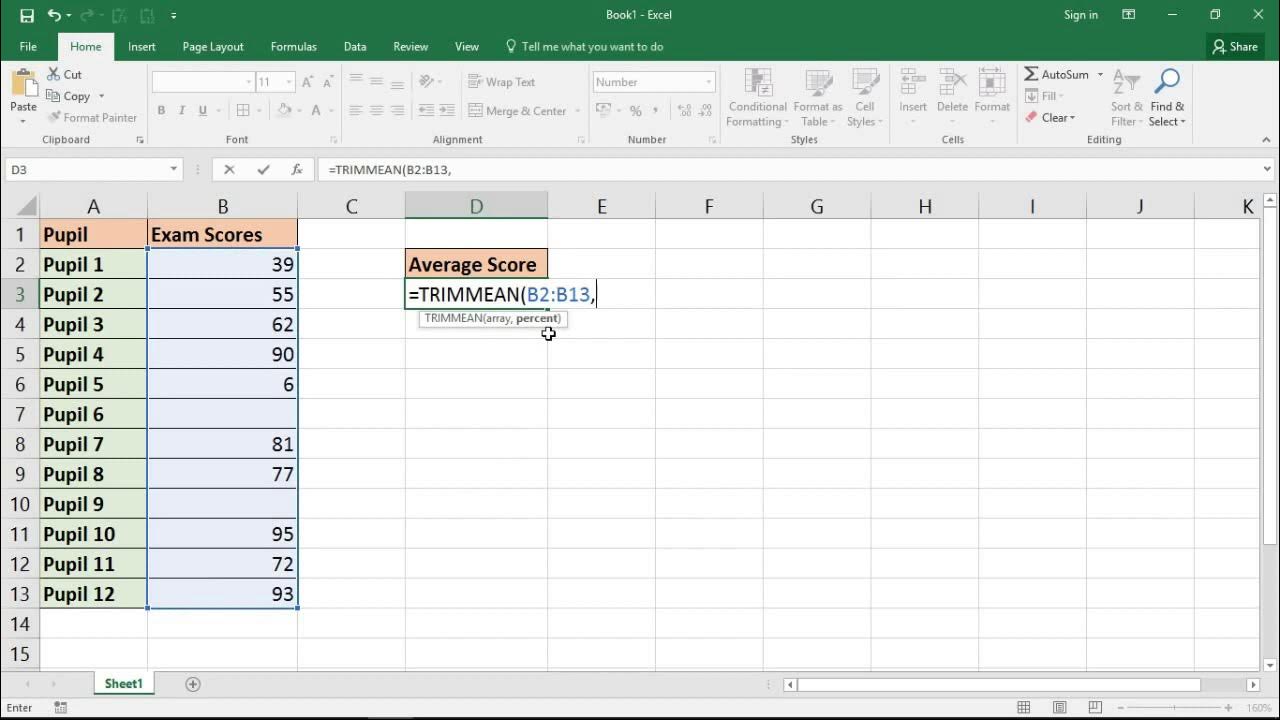Open the Formulas ribbon tab
Image resolution: width=1280 pixels, height=720 pixels.
[x=293, y=47]
